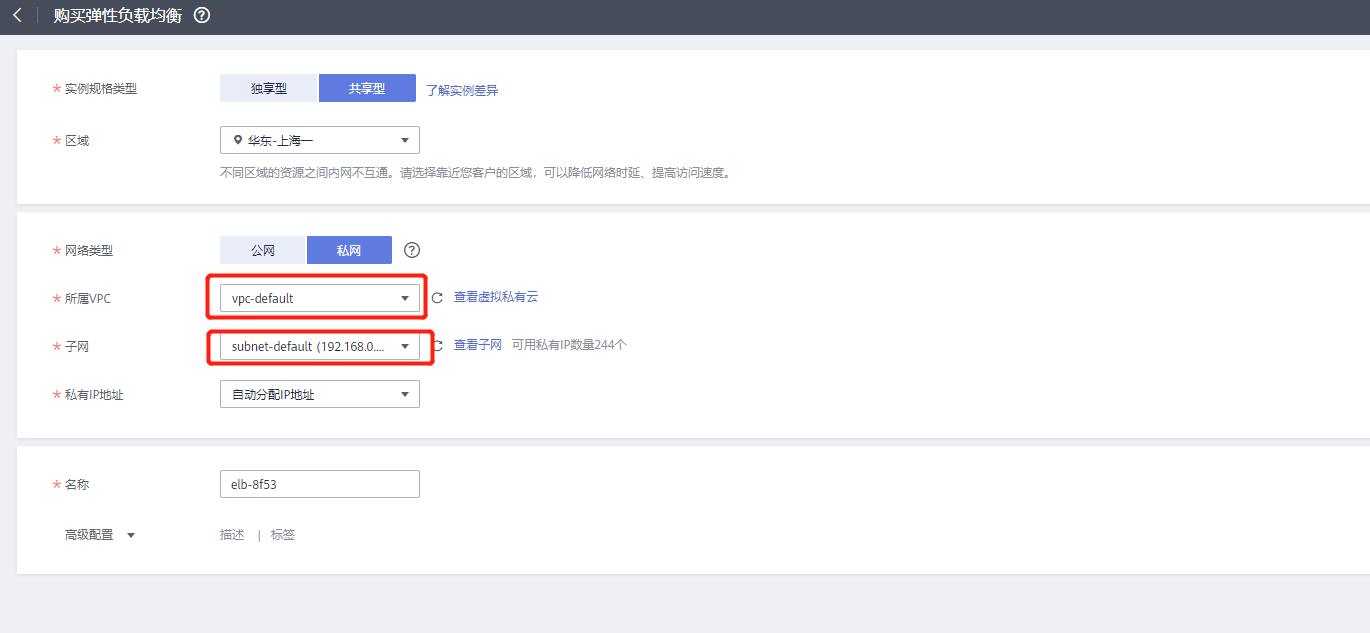Image resolution: width=1370 pixels, height=633 pixels.
Task: Click the 网络类型 label
Action: coord(89,251)
